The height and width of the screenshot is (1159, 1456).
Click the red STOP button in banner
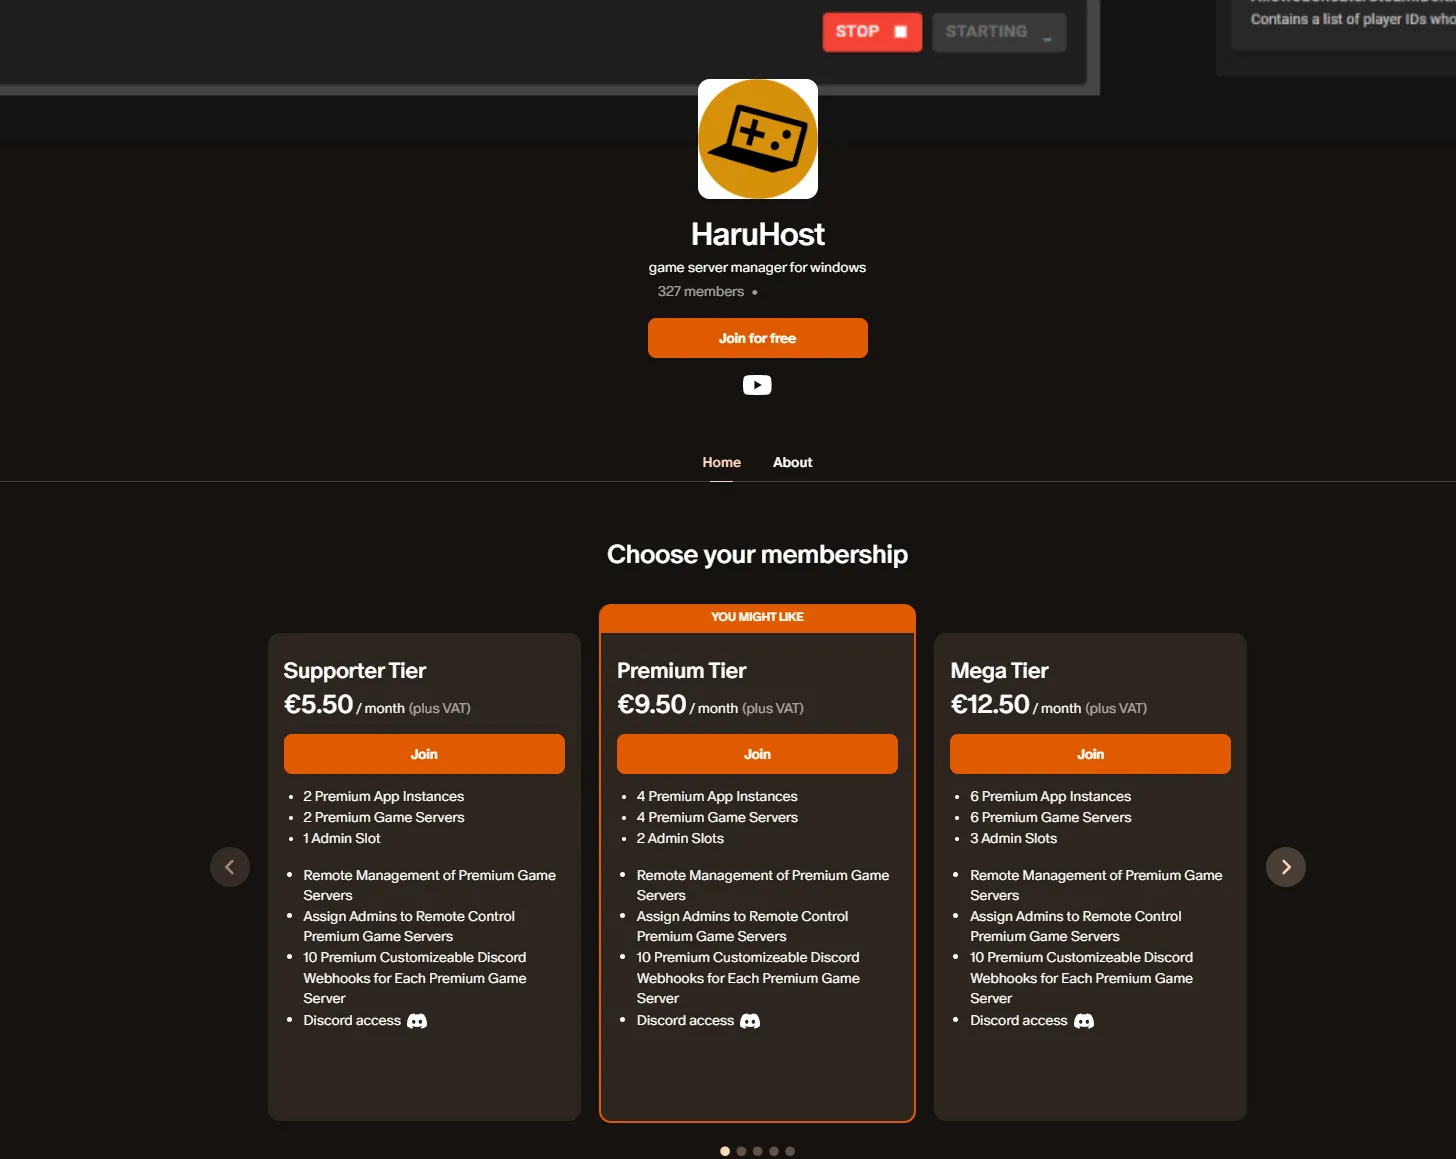(x=872, y=32)
